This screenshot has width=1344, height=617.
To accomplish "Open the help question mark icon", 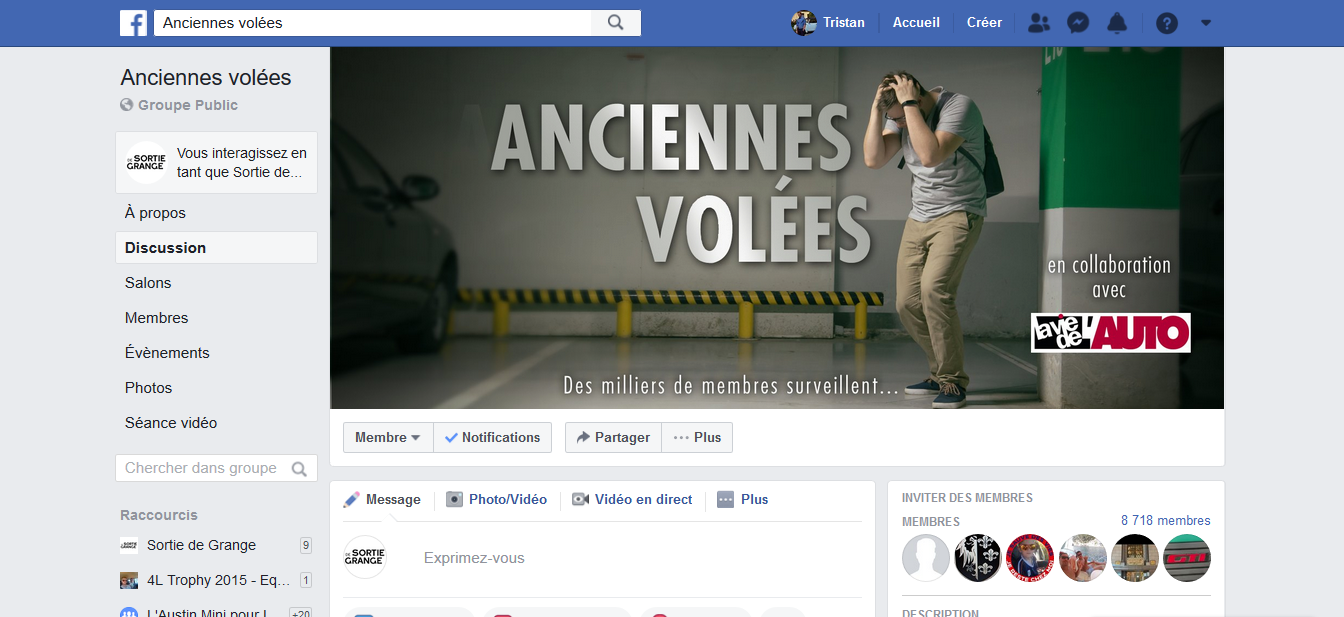I will (1166, 23).
